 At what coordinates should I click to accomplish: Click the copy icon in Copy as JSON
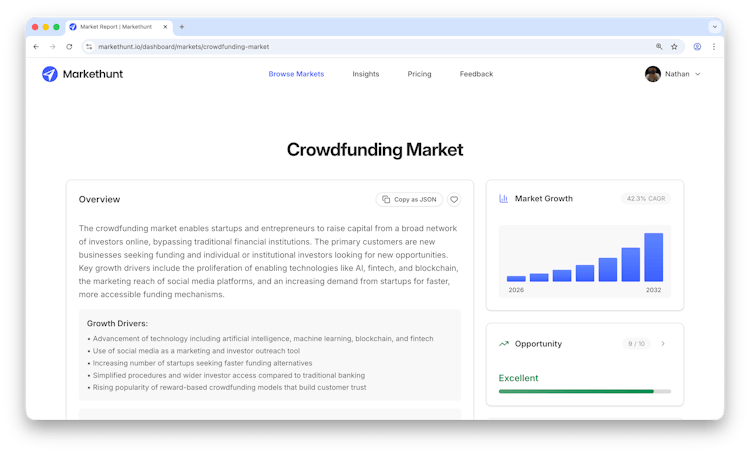click(386, 199)
